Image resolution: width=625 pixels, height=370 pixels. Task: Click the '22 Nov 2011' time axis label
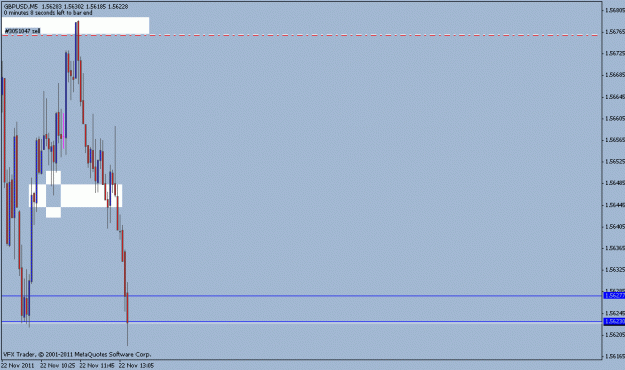[x=18, y=365]
